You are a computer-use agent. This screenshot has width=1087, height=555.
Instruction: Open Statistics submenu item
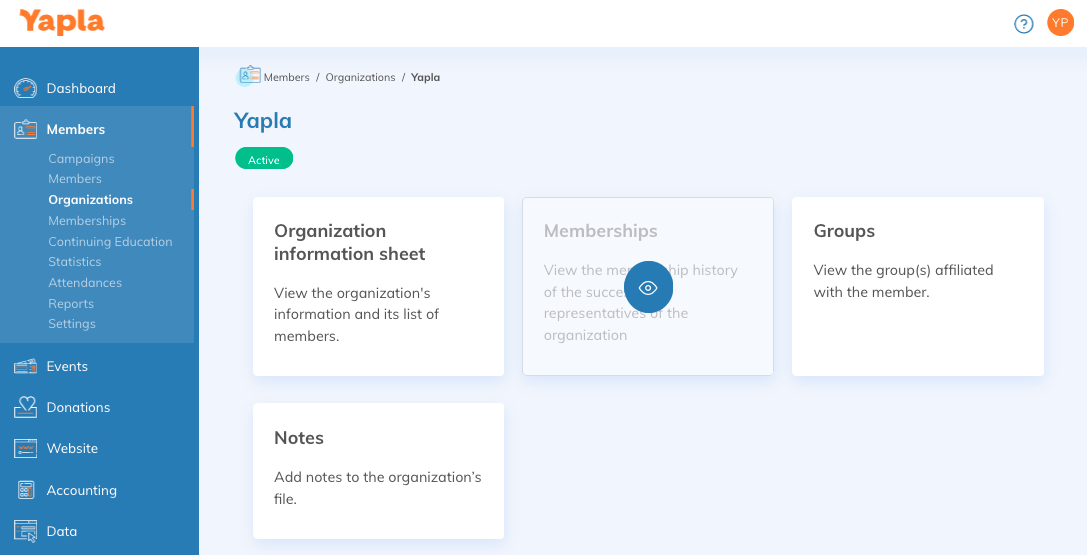pos(74,262)
